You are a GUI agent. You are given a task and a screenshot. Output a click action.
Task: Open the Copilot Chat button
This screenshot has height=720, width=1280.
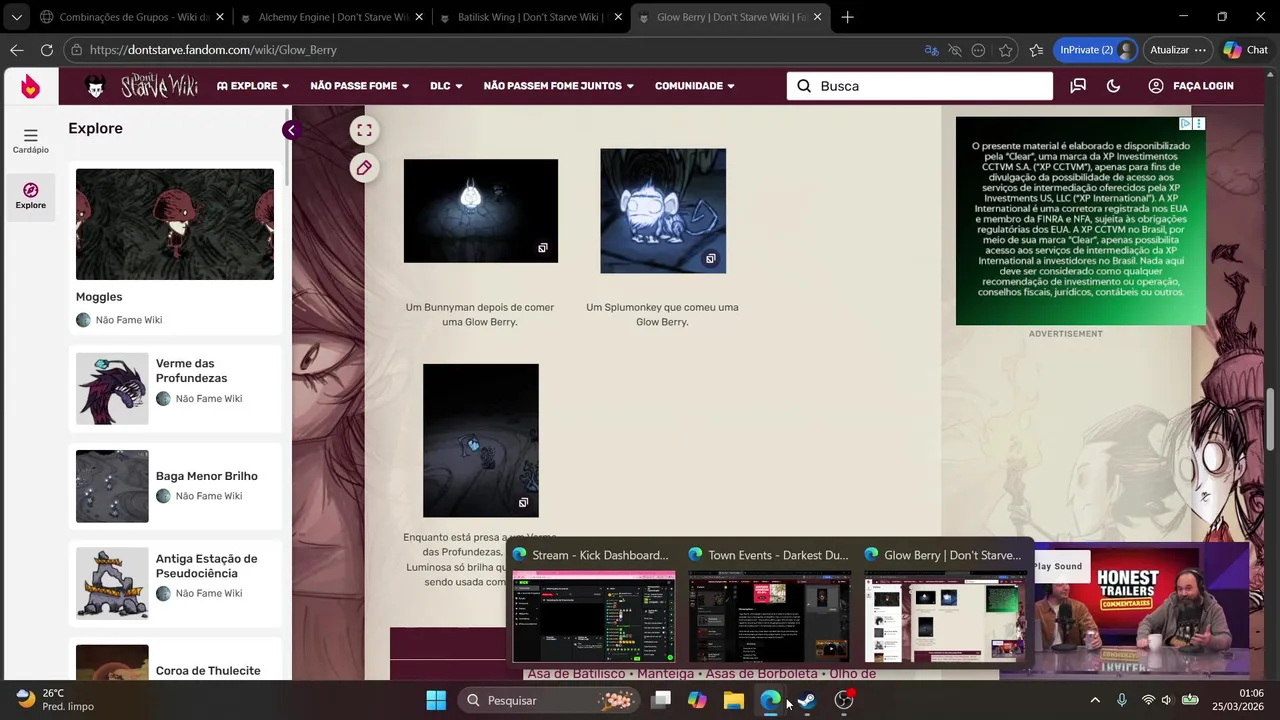point(1245,50)
